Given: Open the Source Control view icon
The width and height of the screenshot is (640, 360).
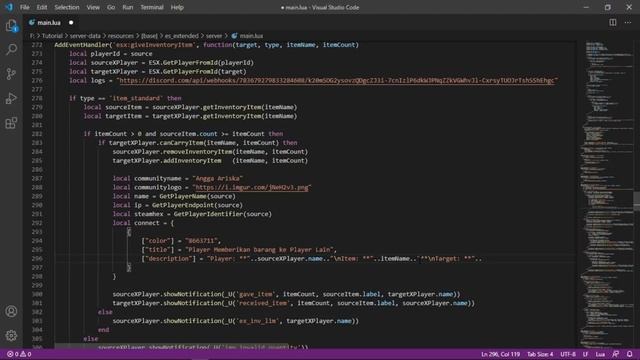Looking at the screenshot, I should (x=11, y=74).
